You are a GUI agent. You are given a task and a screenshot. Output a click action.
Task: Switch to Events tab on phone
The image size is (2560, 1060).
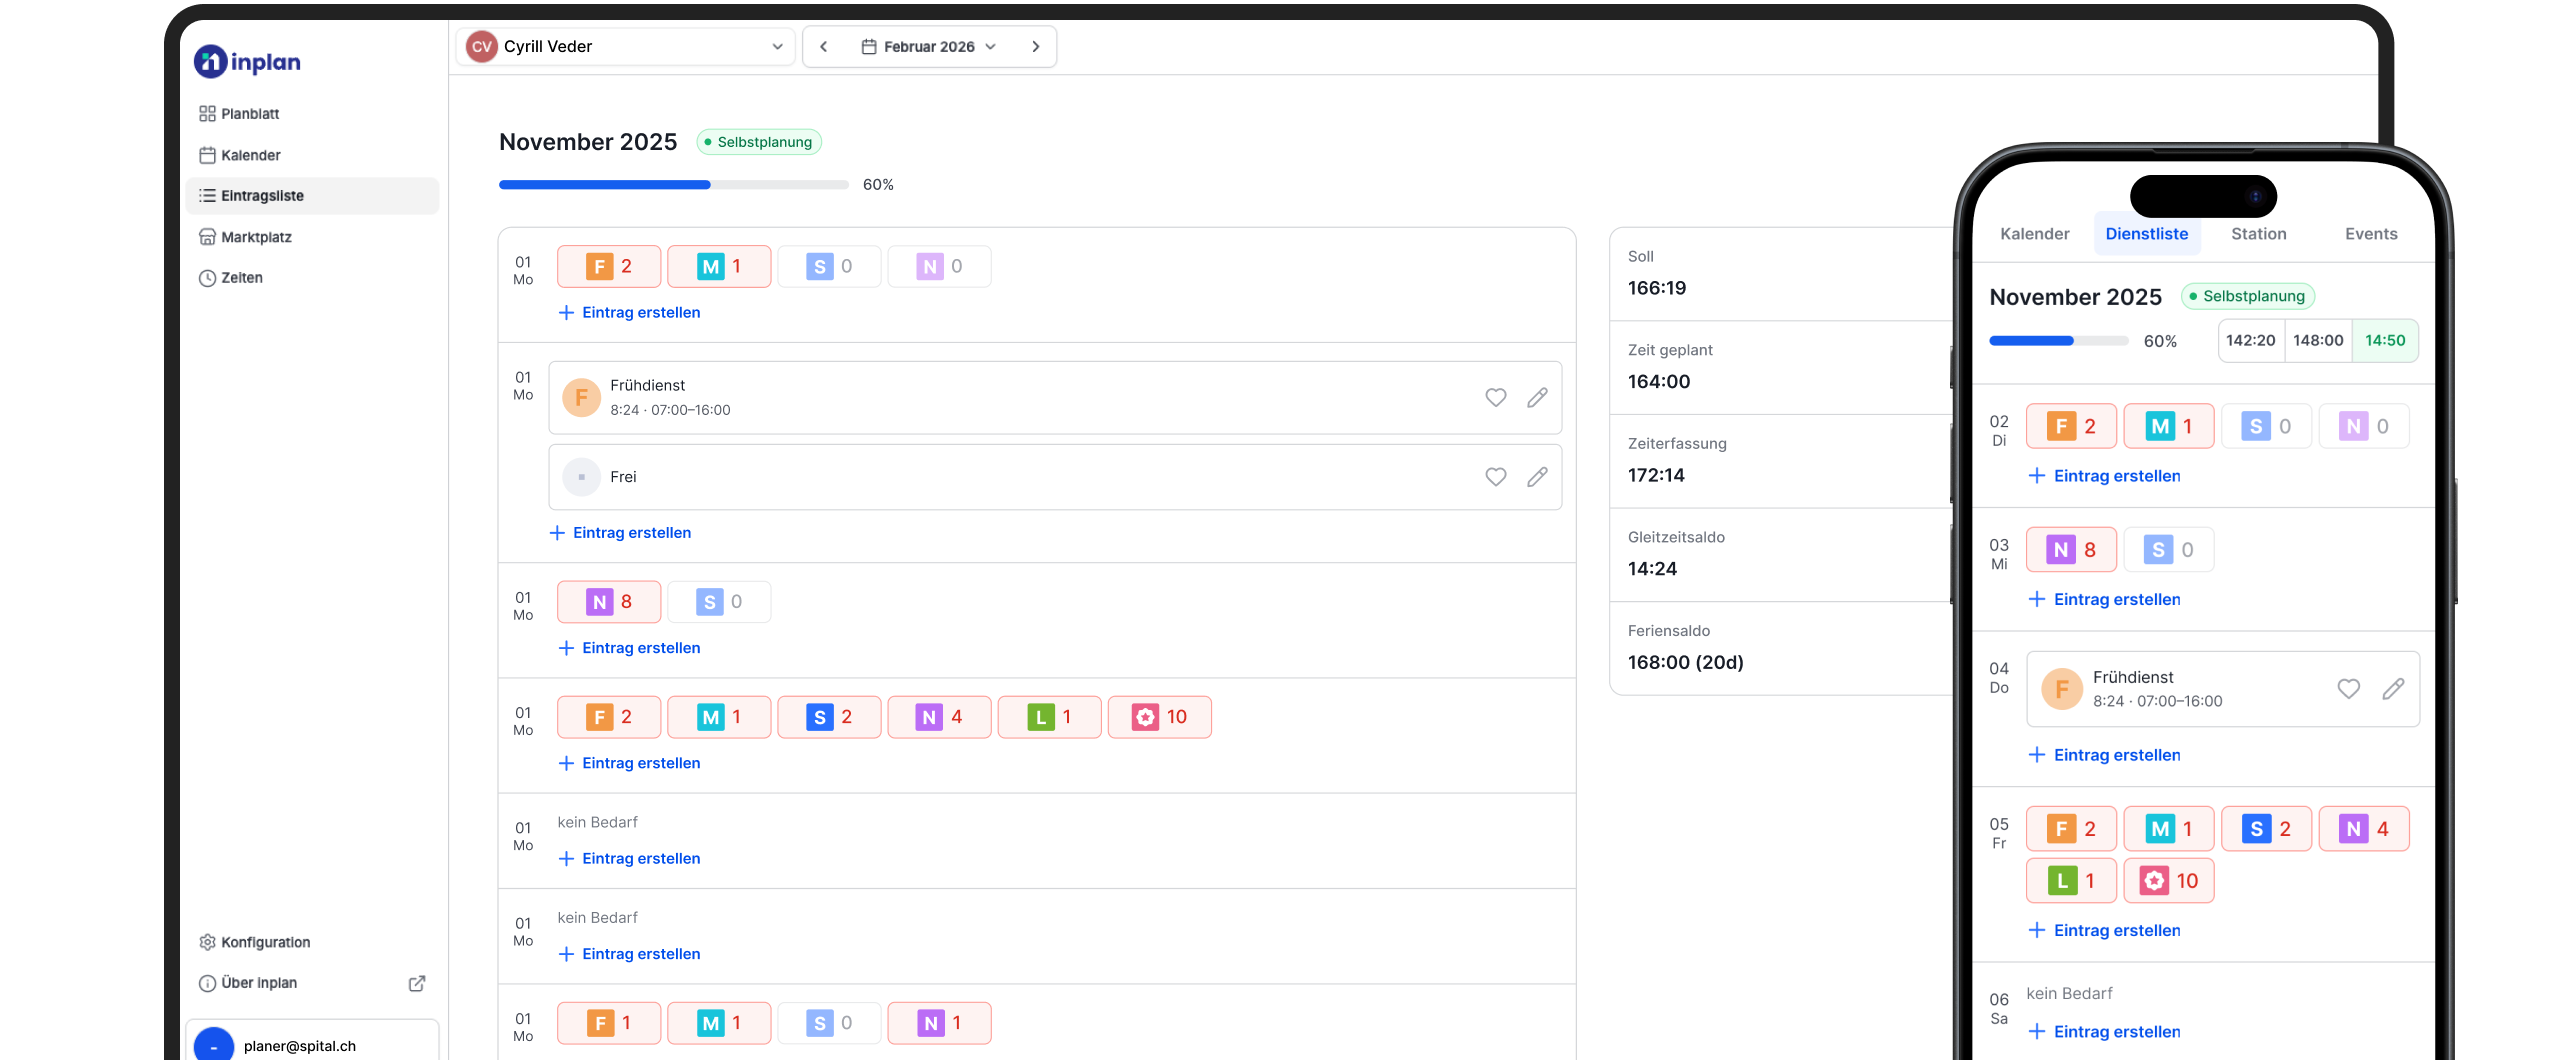[x=2371, y=234]
